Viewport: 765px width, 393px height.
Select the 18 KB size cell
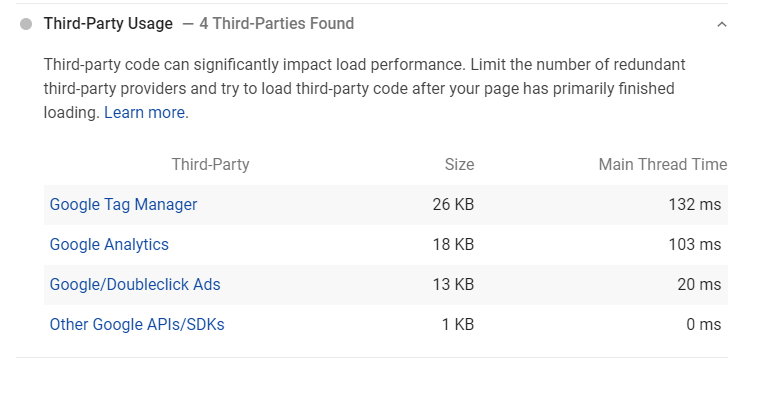(453, 244)
